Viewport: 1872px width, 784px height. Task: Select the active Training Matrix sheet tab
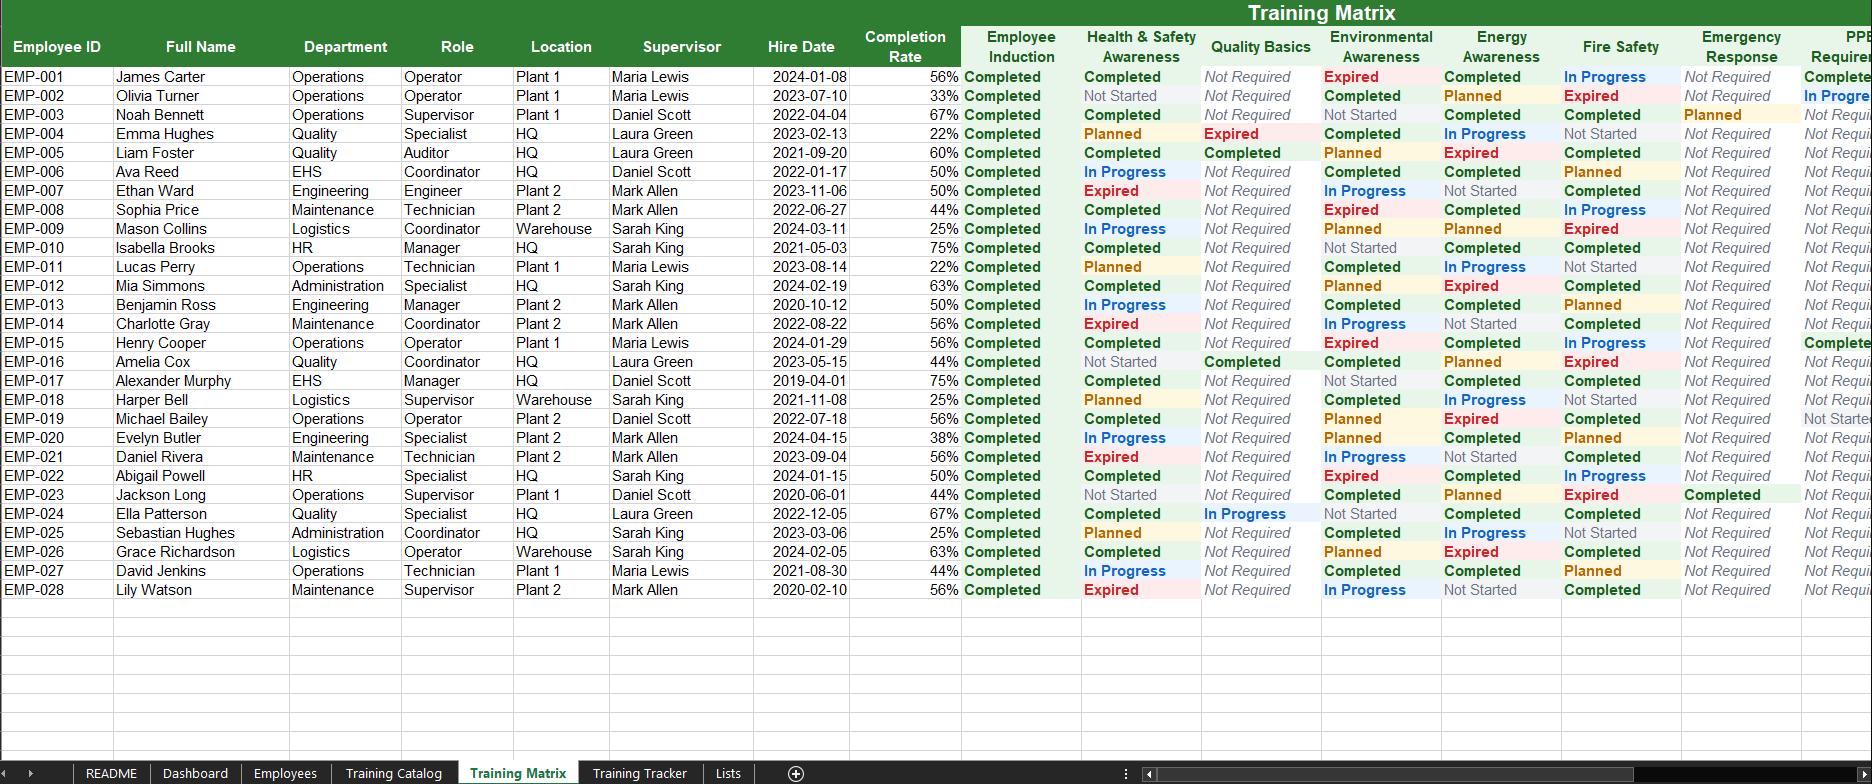(x=517, y=773)
